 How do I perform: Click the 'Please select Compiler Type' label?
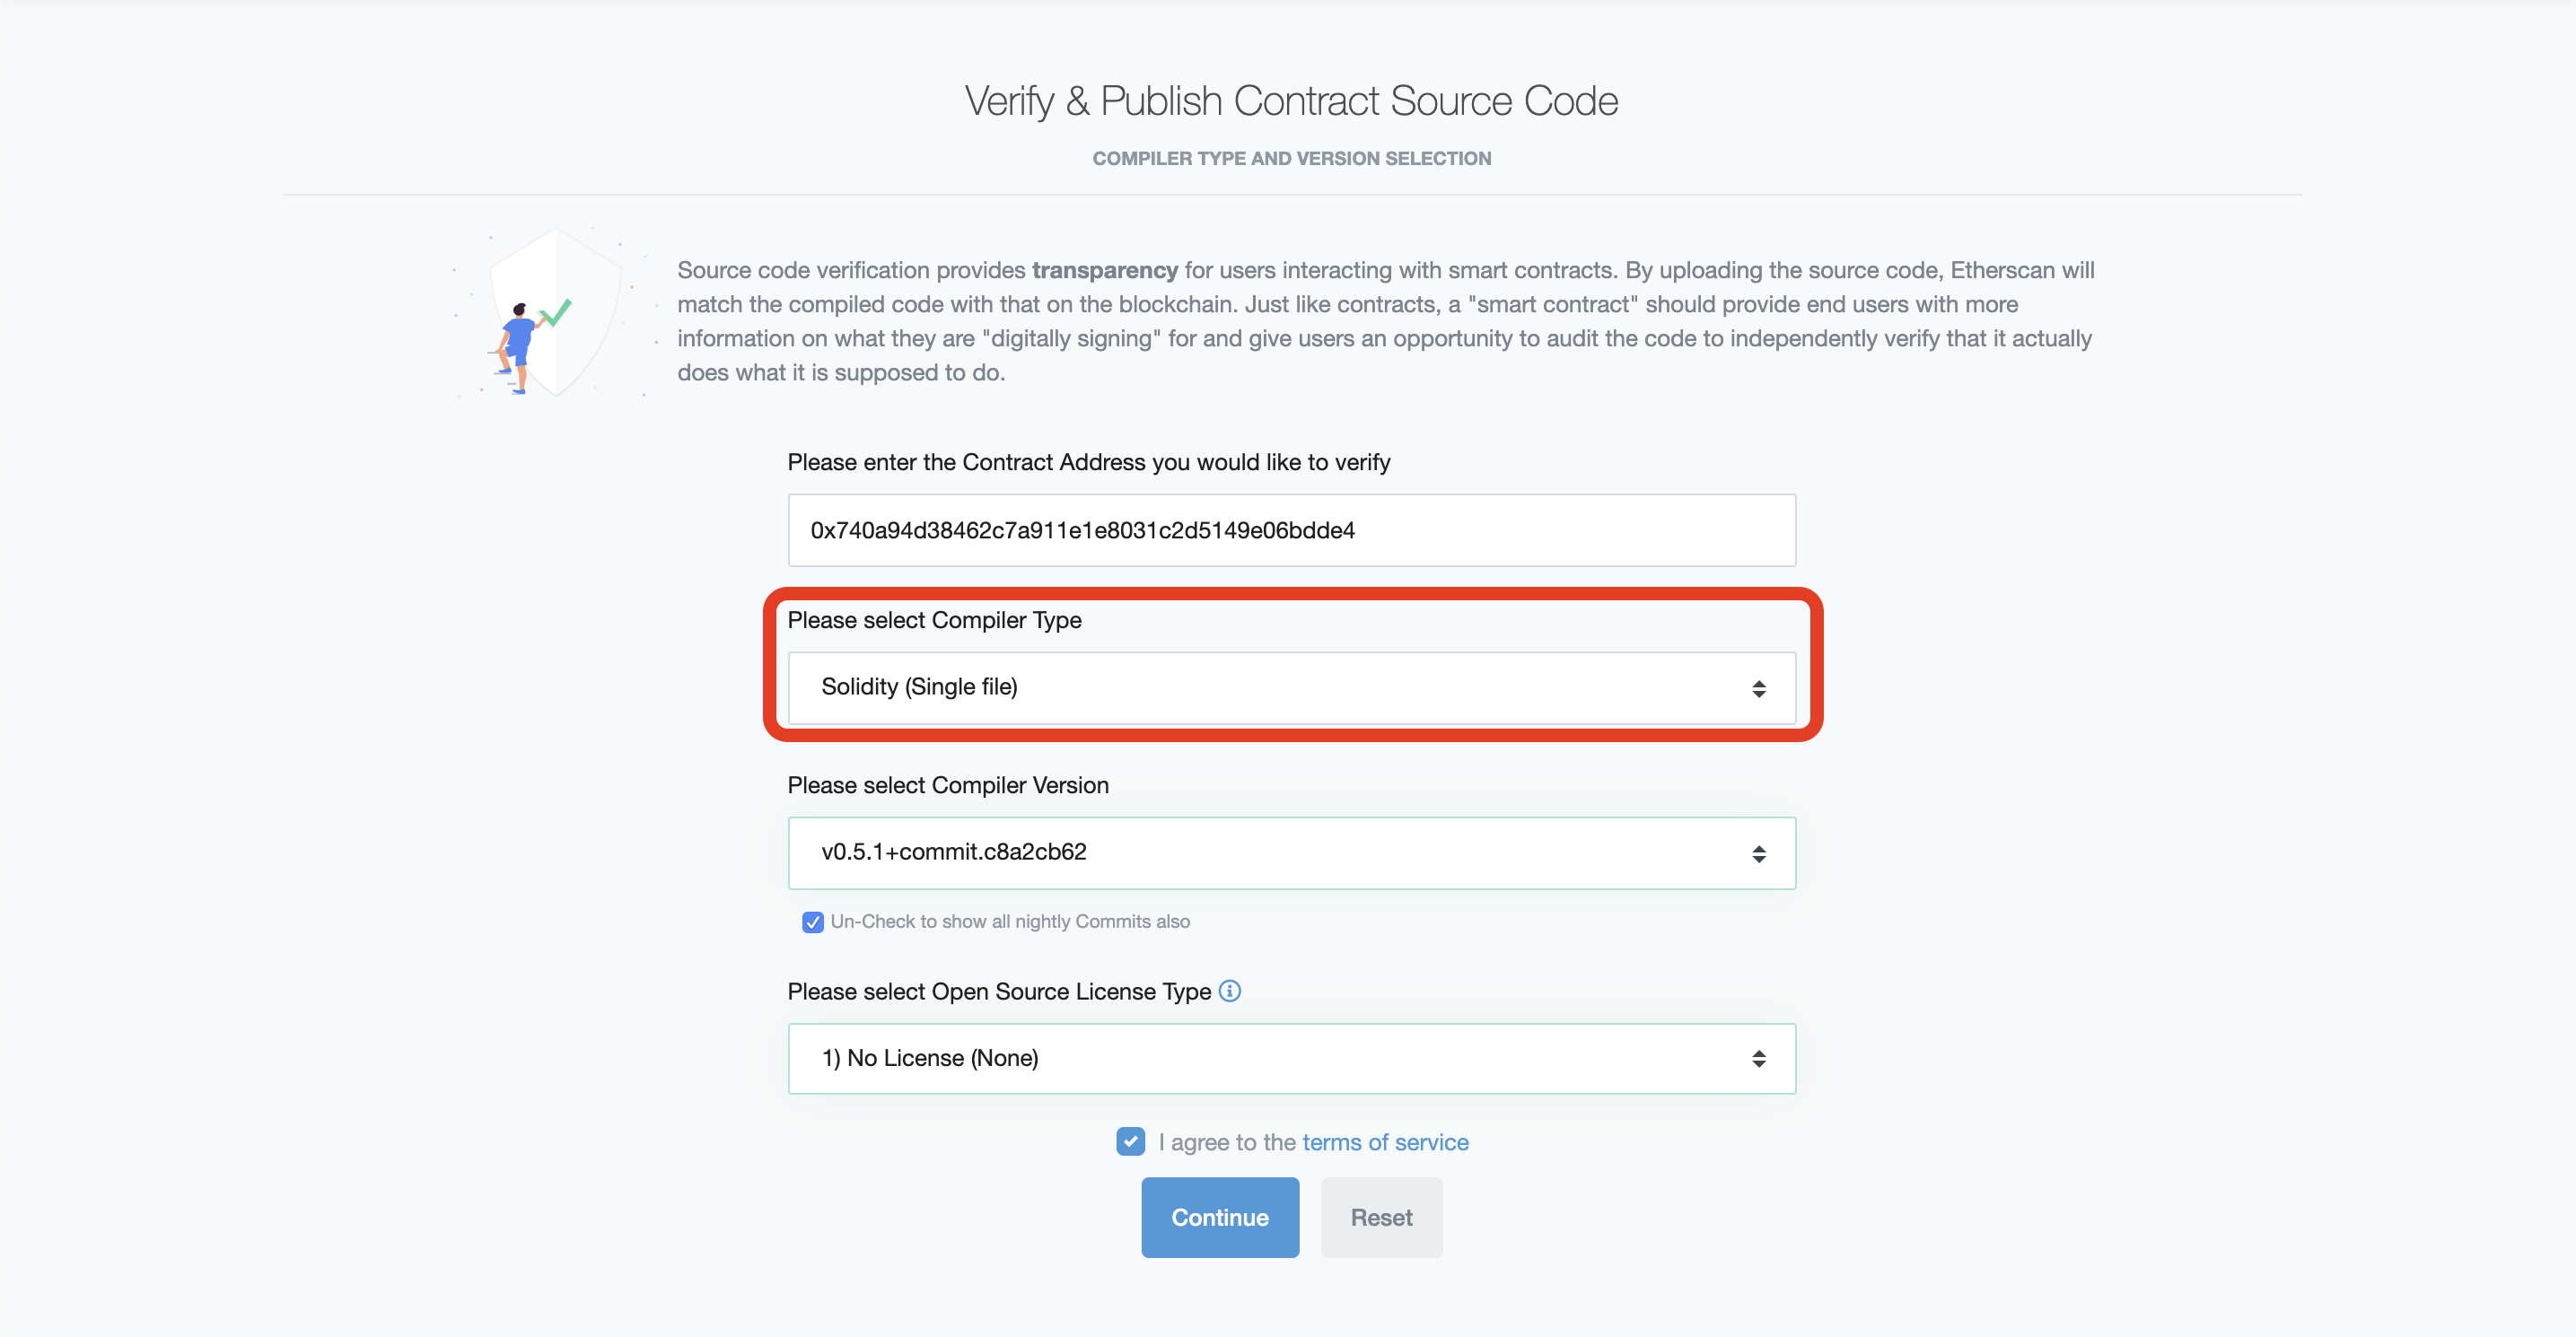pos(934,620)
